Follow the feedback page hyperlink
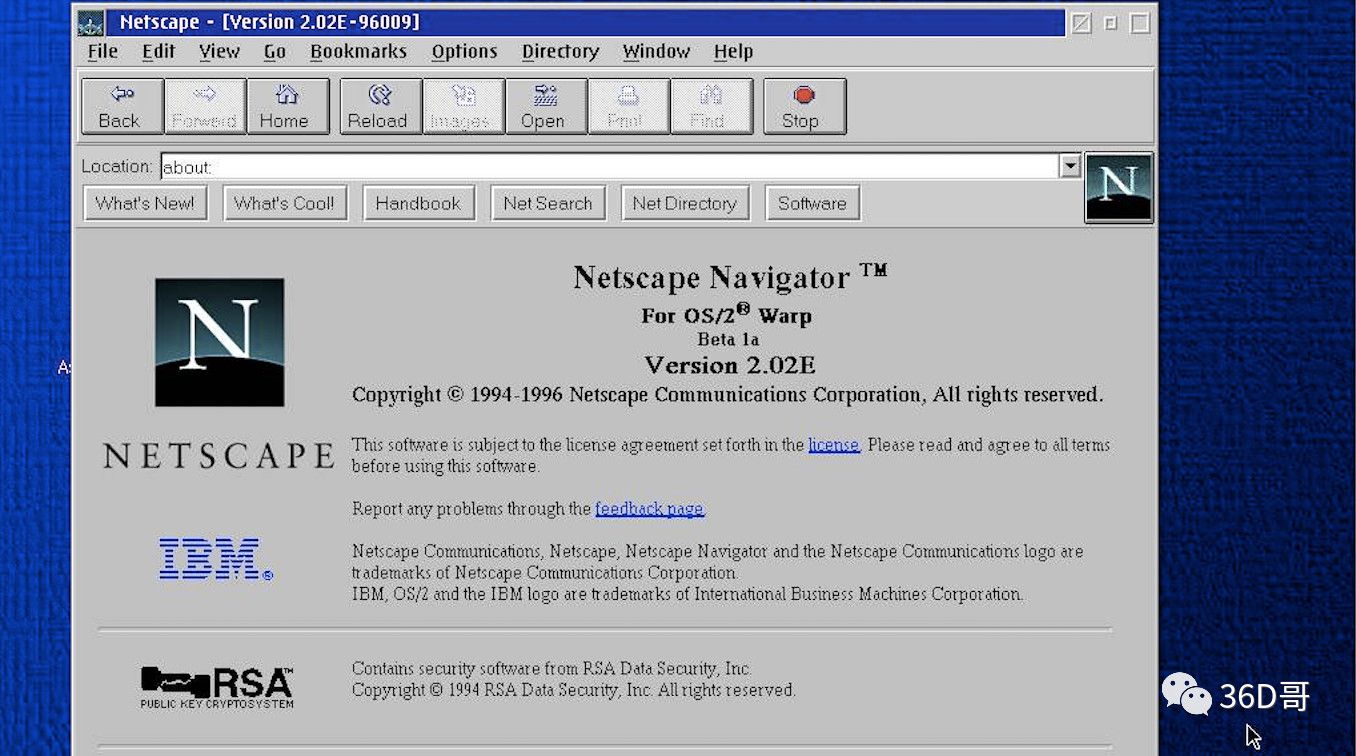The image size is (1356, 756). (x=650, y=509)
